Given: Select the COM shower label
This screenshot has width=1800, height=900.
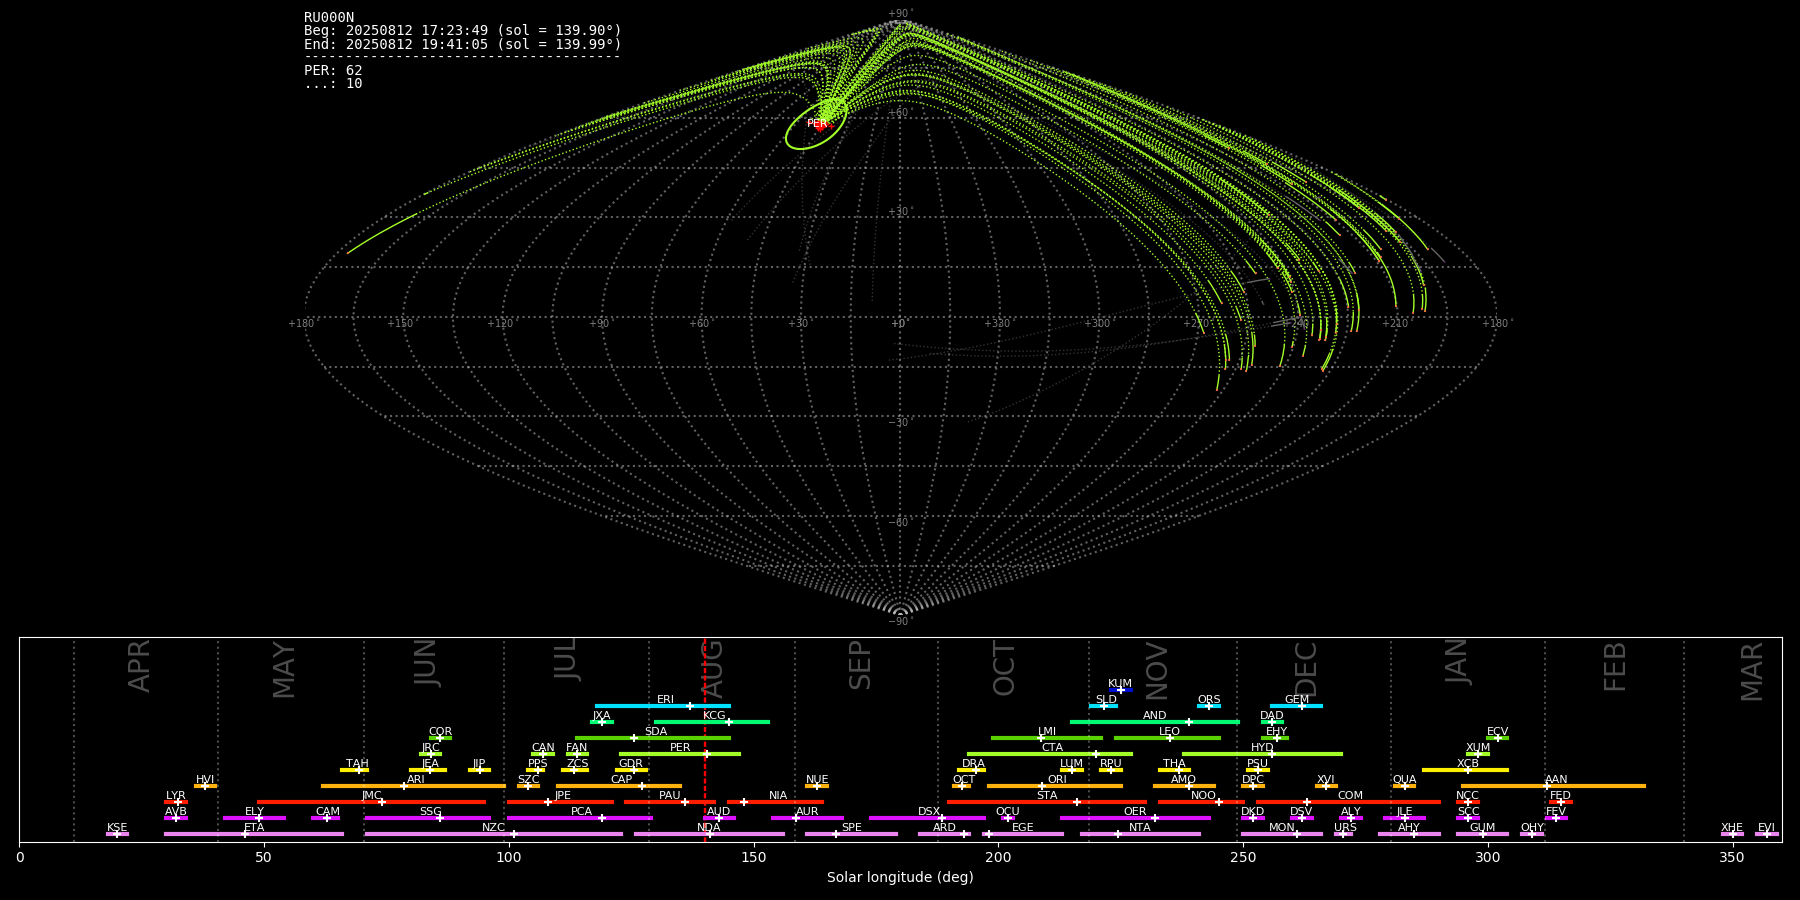Looking at the screenshot, I should [1350, 795].
